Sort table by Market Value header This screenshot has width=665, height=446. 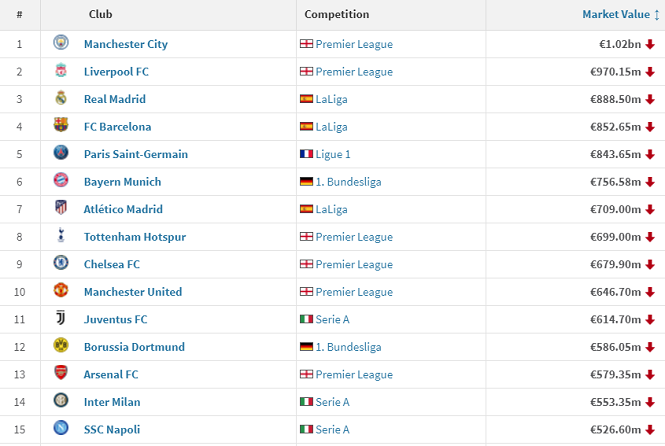[x=616, y=14]
